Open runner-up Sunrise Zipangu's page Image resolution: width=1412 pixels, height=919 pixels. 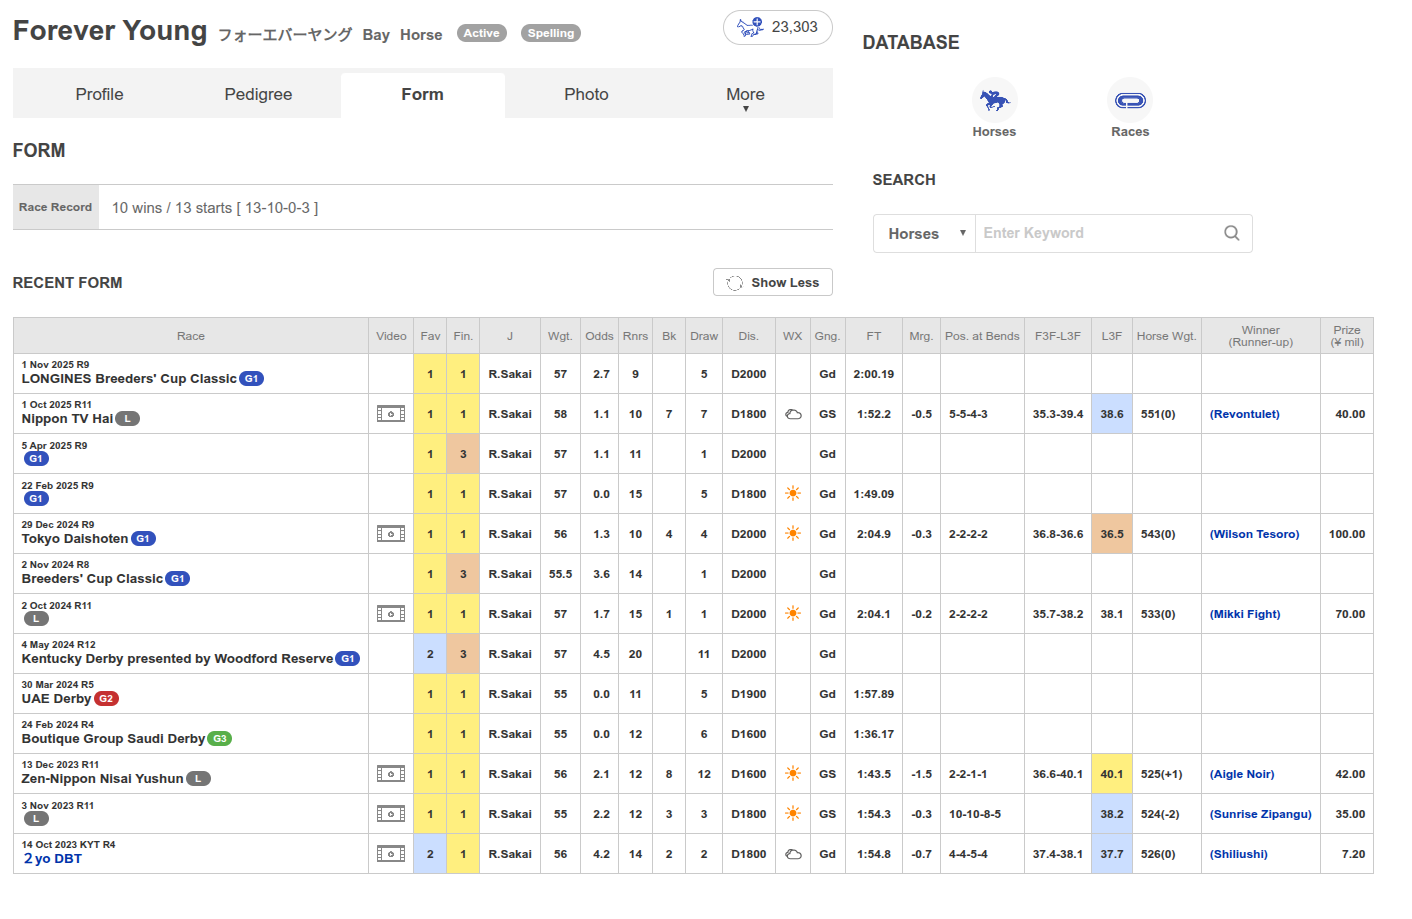pos(1261,814)
